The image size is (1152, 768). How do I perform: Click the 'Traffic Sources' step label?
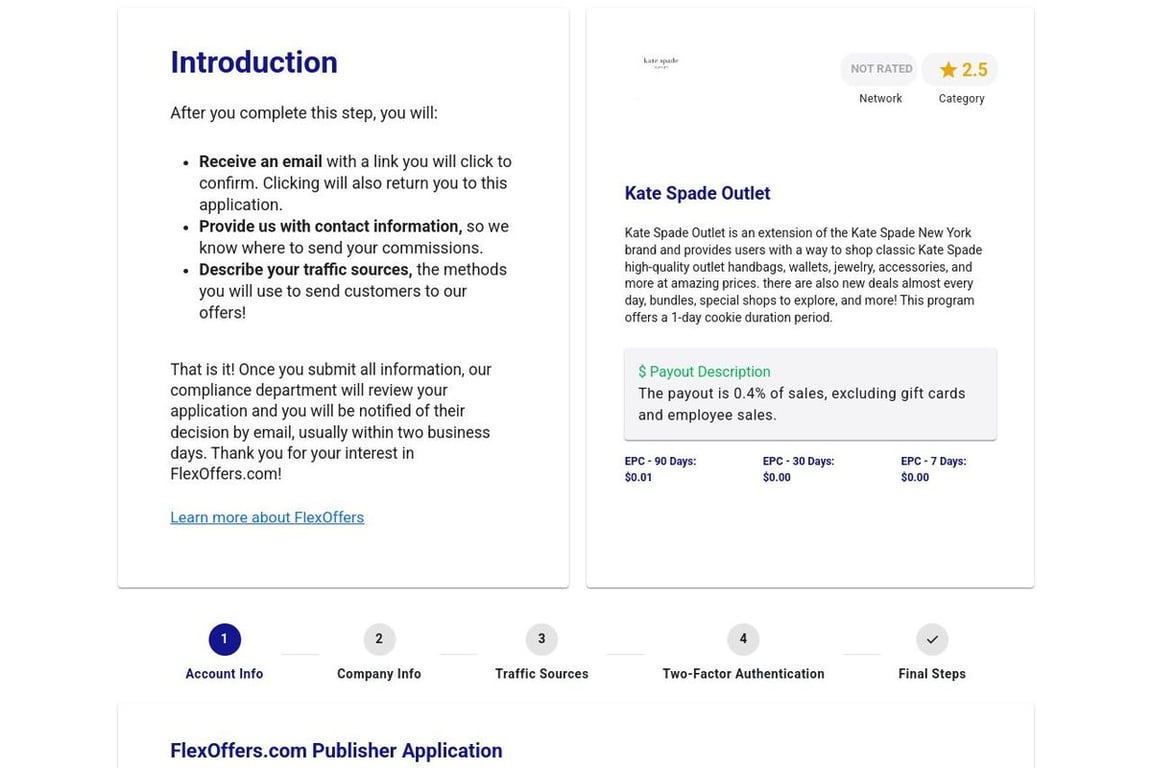[541, 674]
